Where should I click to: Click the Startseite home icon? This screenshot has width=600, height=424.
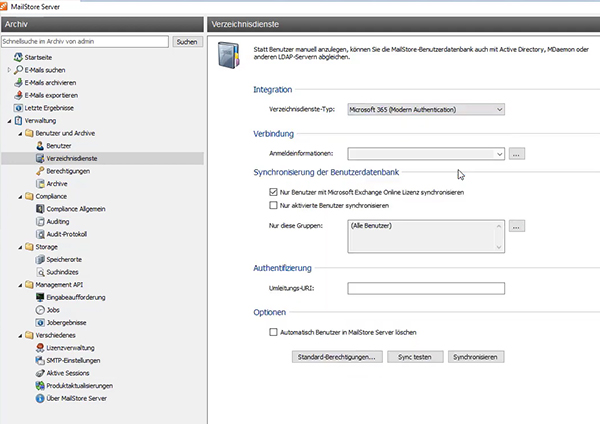pyautogui.click(x=17, y=57)
